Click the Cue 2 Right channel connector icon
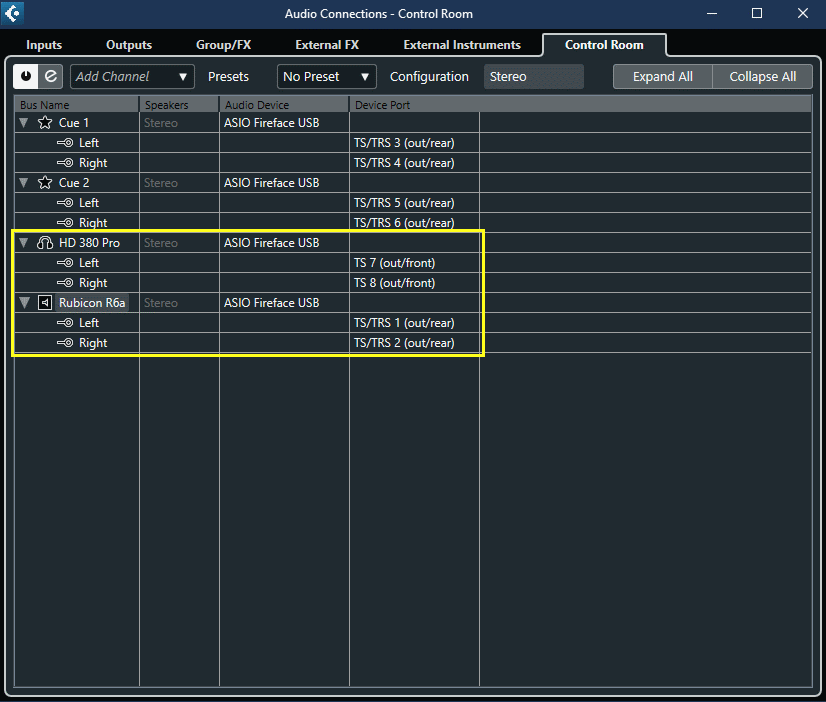The width and height of the screenshot is (826, 702). 65,223
